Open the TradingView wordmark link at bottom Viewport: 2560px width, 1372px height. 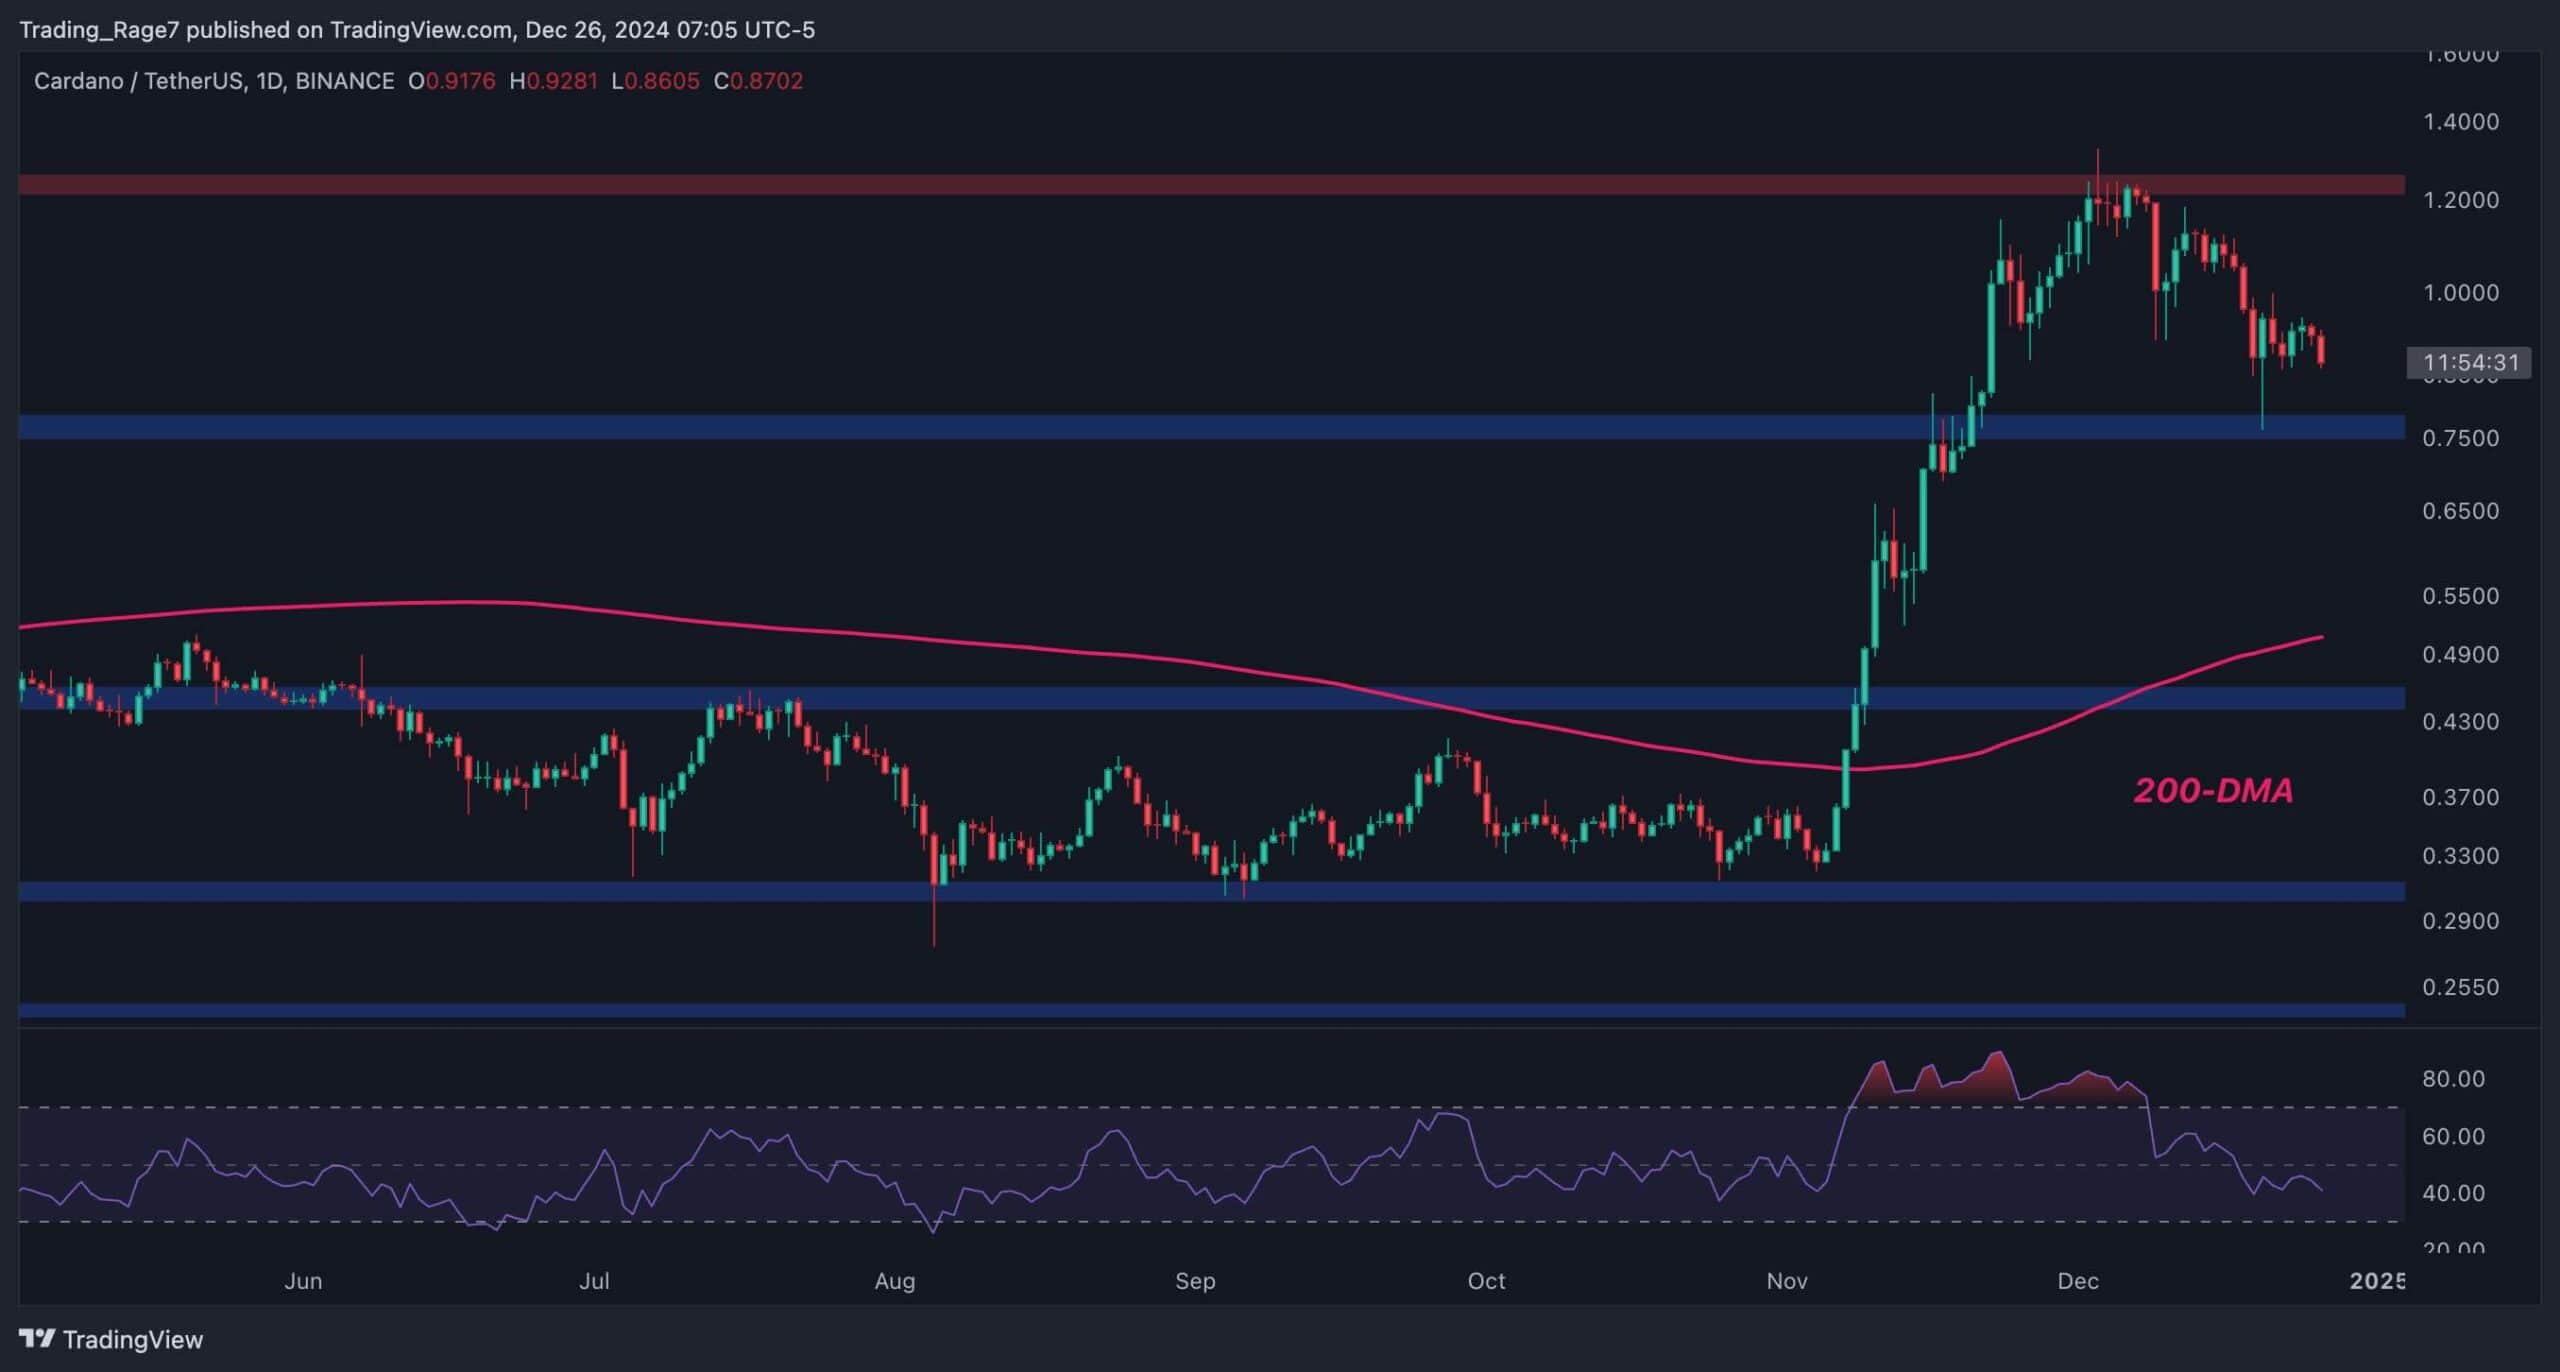coord(132,1339)
